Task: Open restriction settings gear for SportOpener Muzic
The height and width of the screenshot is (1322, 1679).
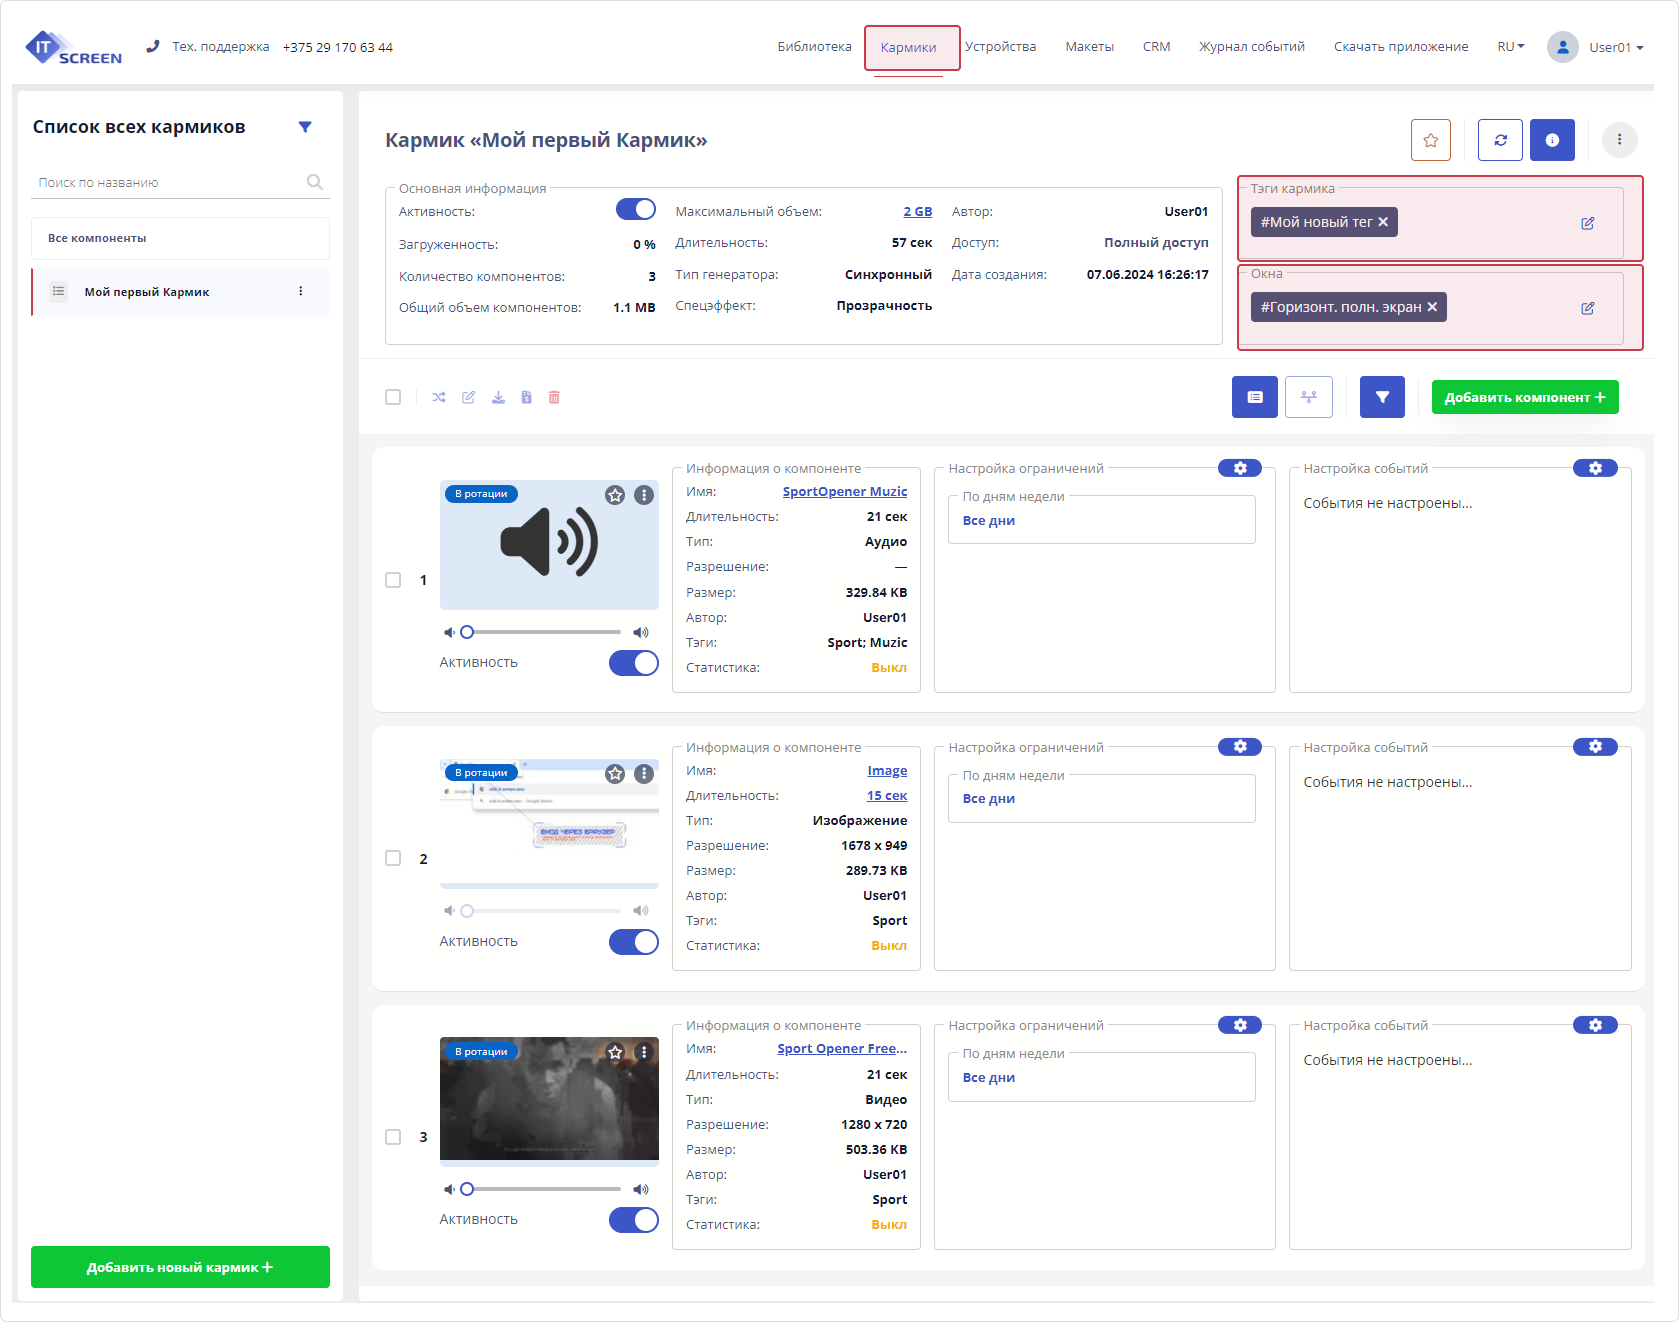Action: (1240, 468)
